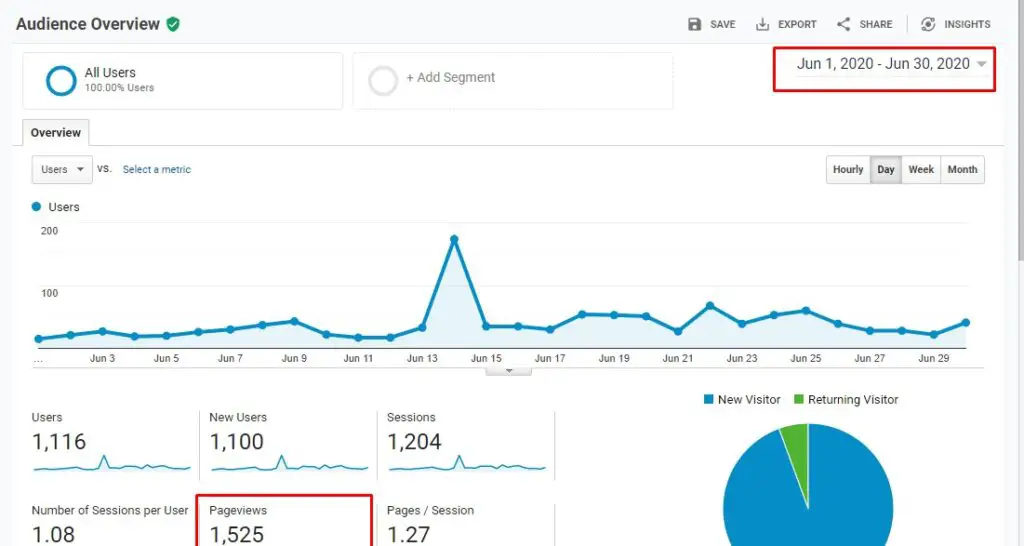The image size is (1024, 546).
Task: Click the New Users sparkline chart
Action: (289, 464)
